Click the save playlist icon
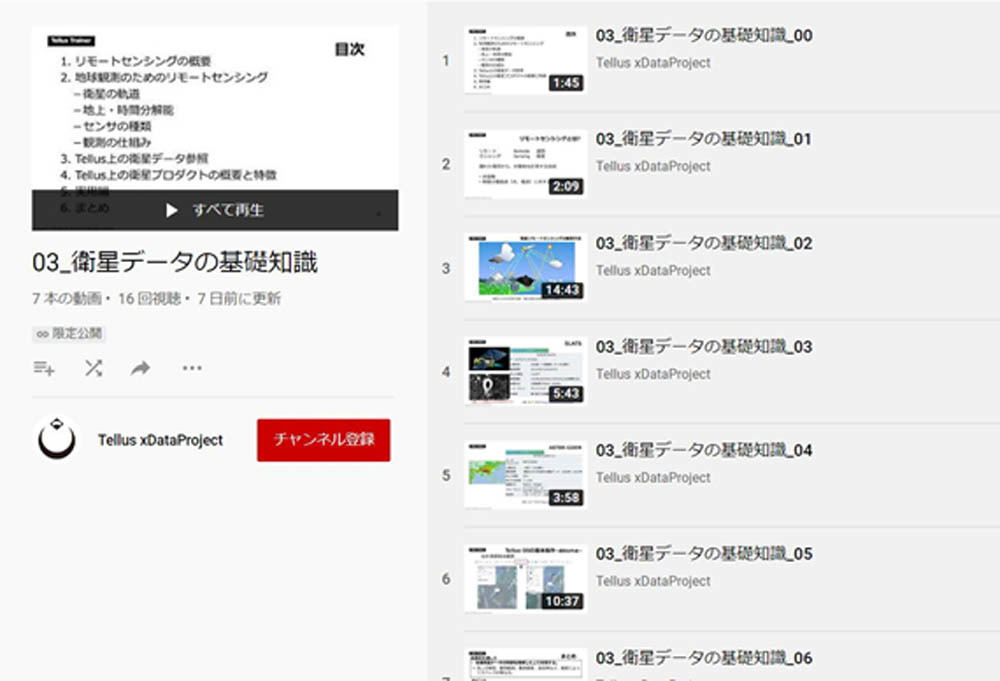The image size is (1000, 681). (44, 368)
